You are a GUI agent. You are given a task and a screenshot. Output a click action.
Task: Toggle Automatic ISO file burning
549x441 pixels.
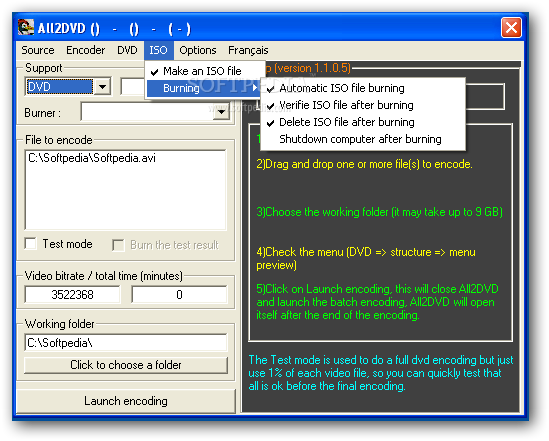click(363, 88)
